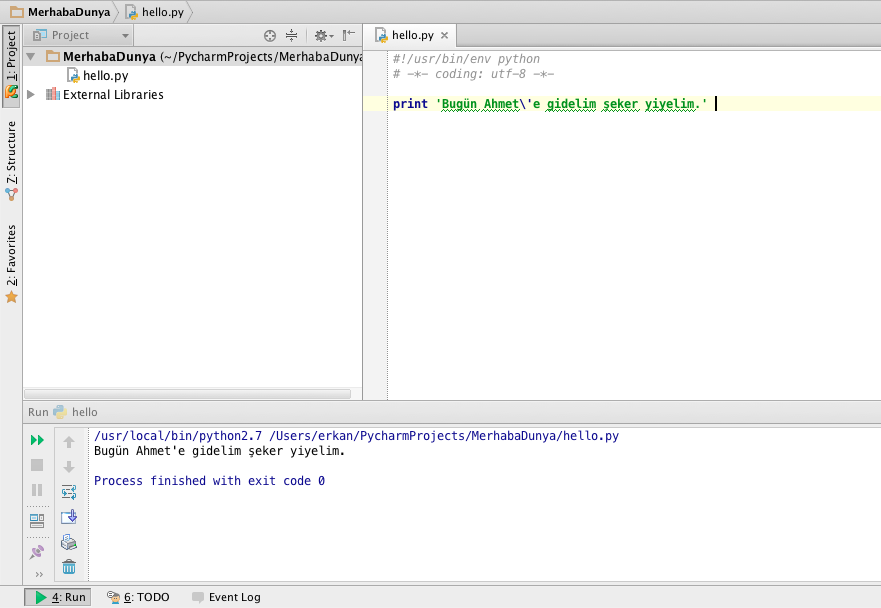Click the hello run configuration label
The height and width of the screenshot is (608, 881).
tap(75, 412)
